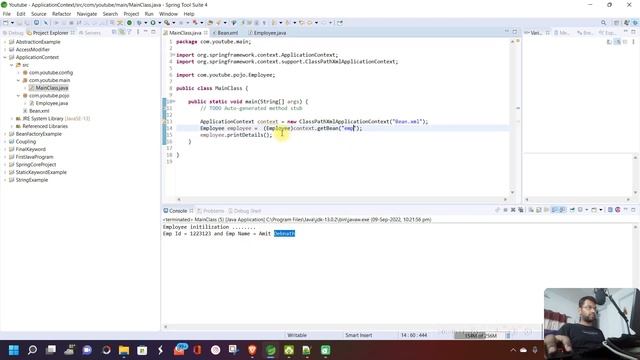
Task: Select MainClass.java in Project Explorer
Action: point(51,88)
